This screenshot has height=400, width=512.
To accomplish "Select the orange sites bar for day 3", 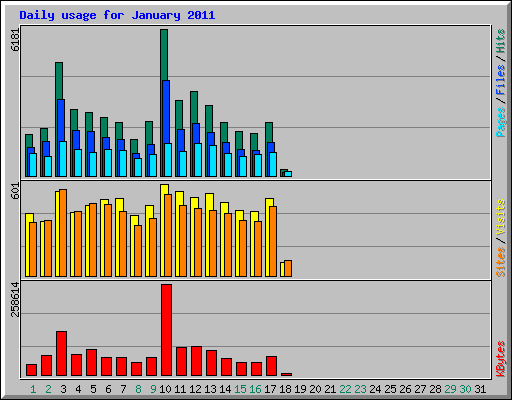I will pos(63,233).
